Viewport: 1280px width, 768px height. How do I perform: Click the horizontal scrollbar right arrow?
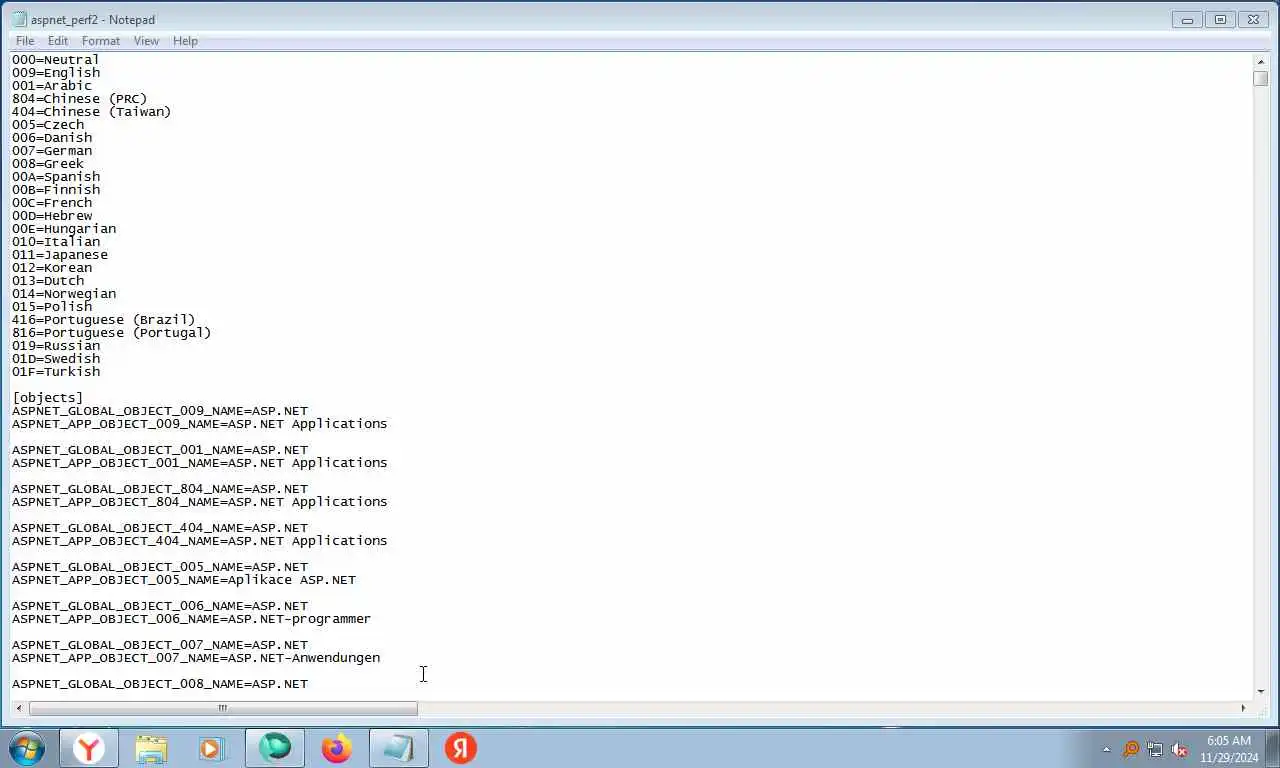pyautogui.click(x=1243, y=708)
